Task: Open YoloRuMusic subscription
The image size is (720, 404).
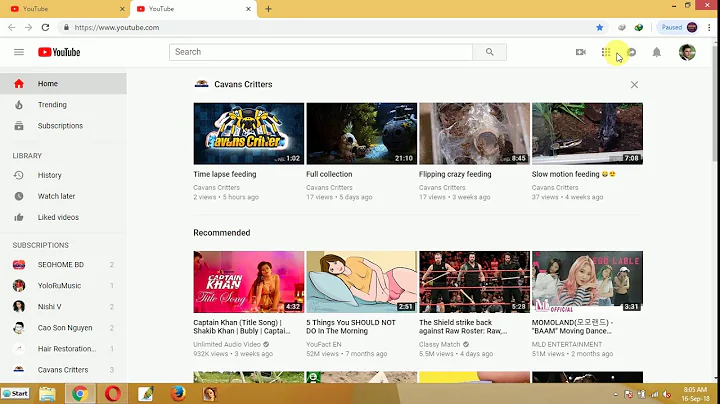Action: (x=63, y=286)
